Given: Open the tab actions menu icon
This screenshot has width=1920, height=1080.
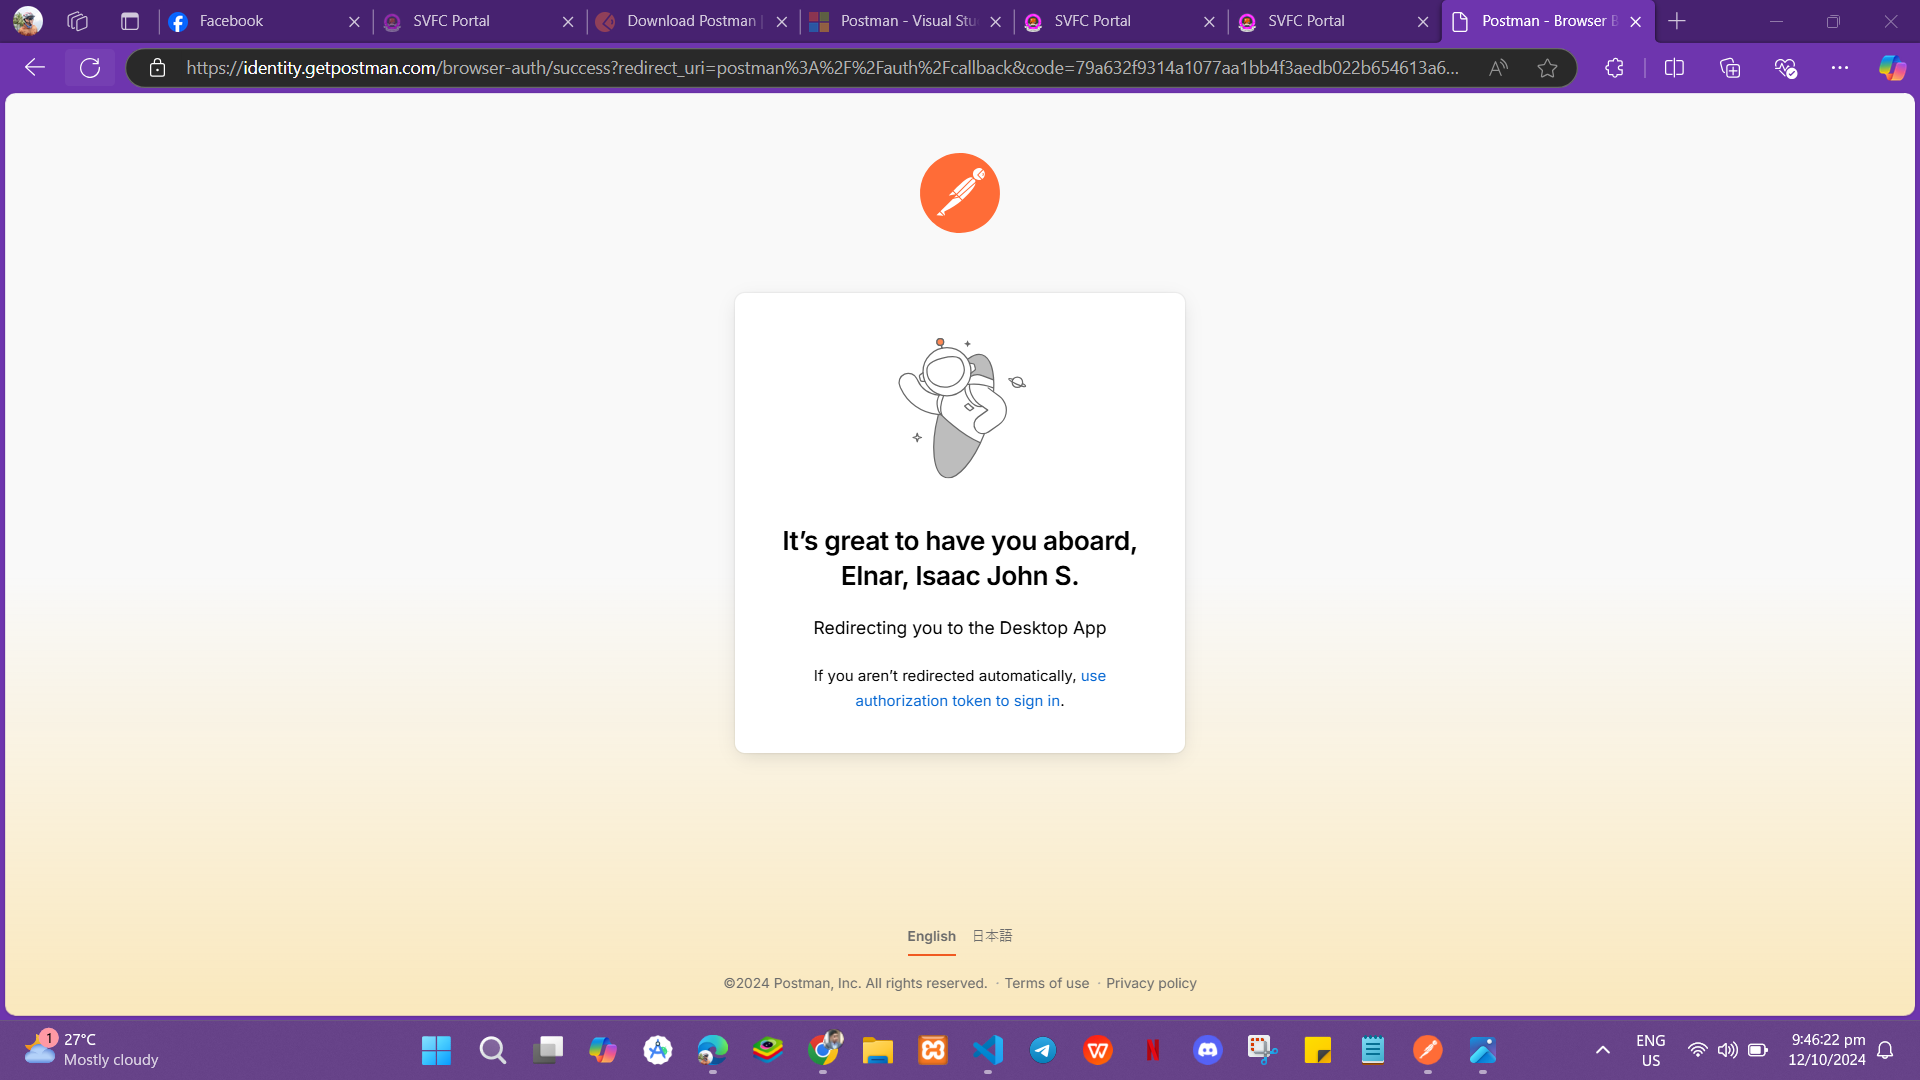Looking at the screenshot, I should [x=130, y=21].
